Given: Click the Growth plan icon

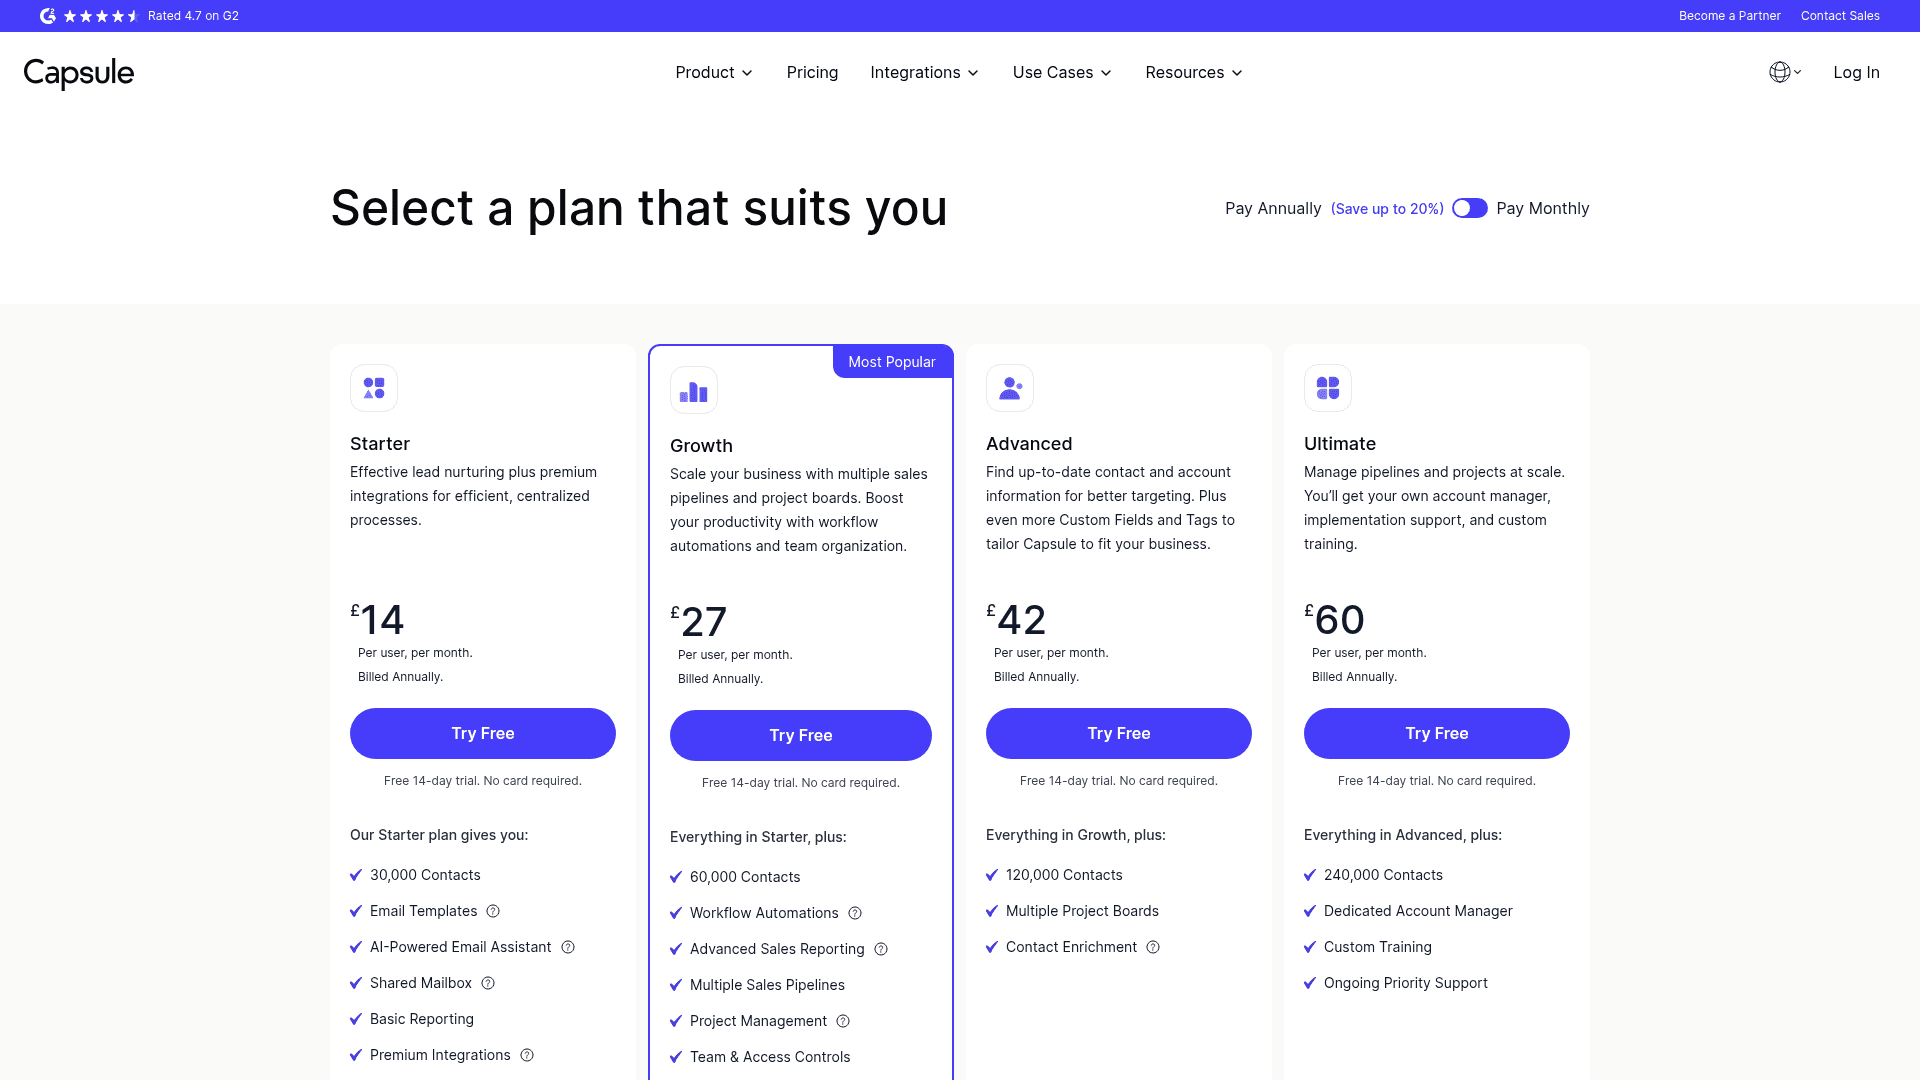Looking at the screenshot, I should coord(692,389).
